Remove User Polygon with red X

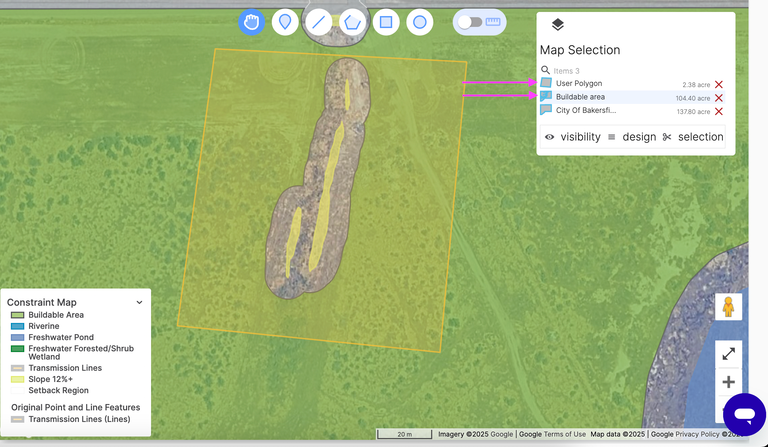pyautogui.click(x=719, y=84)
